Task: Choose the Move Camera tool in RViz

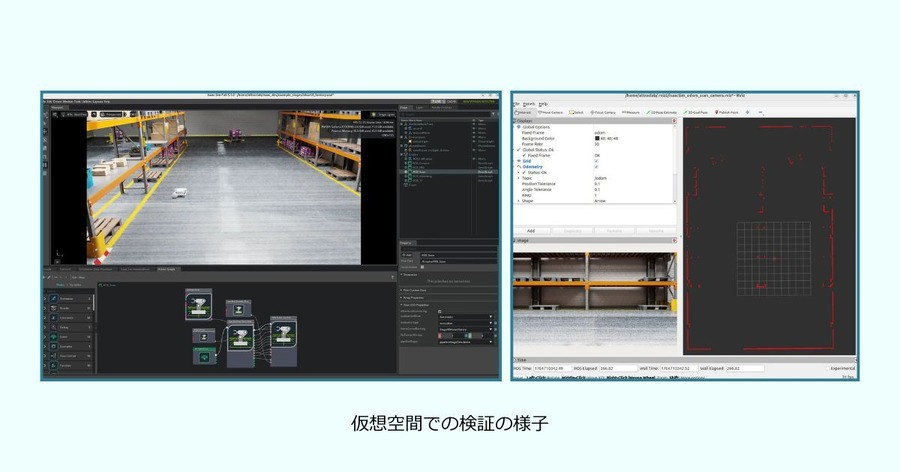Action: pos(550,113)
